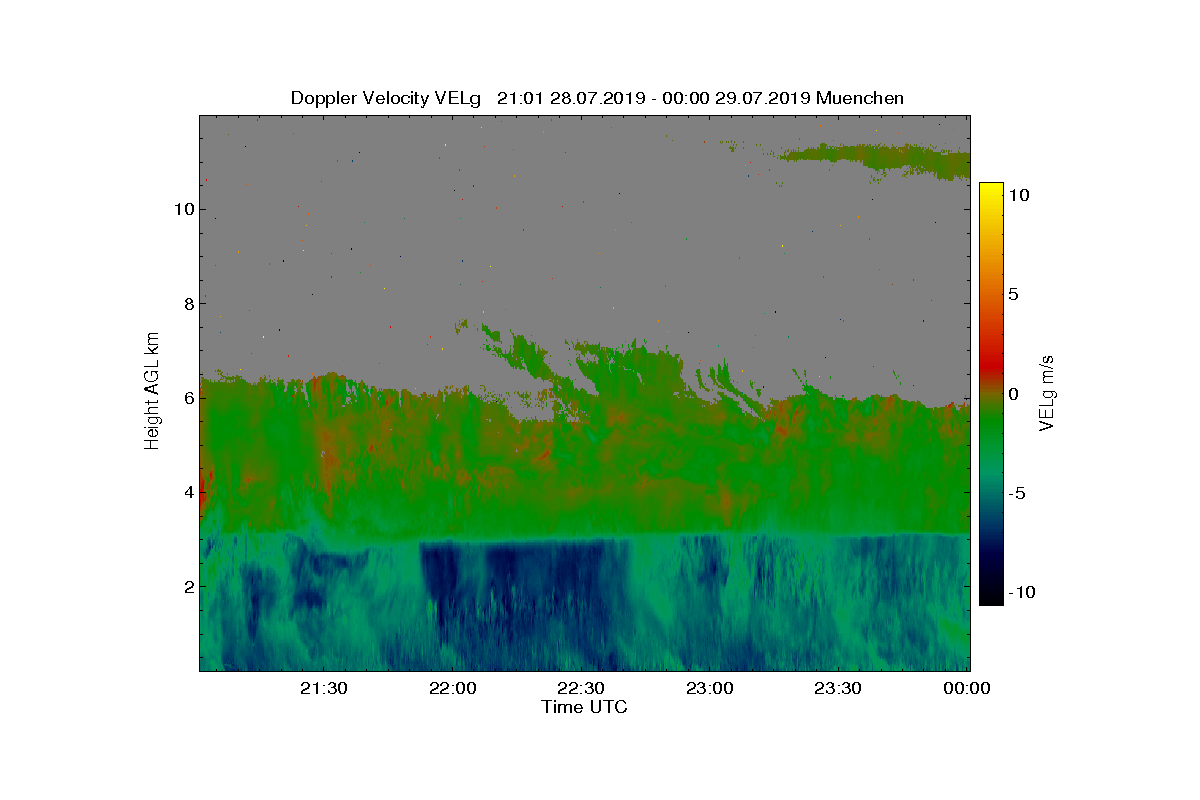
Task: Click the plot title 'Doppler Velocity VELg'
Action: point(386,98)
